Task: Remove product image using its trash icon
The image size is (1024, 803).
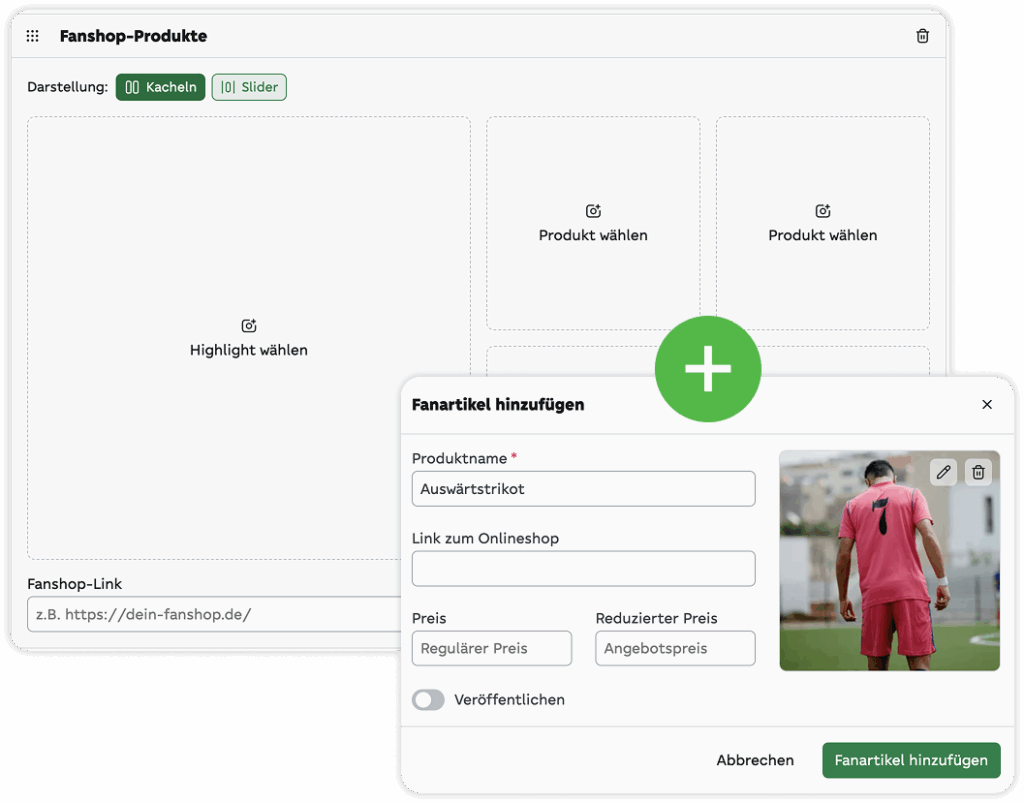Action: (x=978, y=472)
